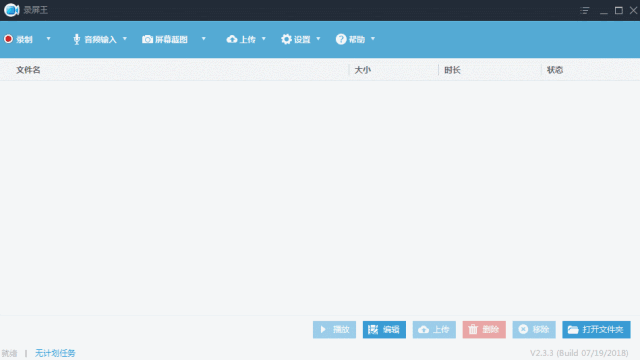
Task: Open the title bar menu lines icon
Action: 585,10
